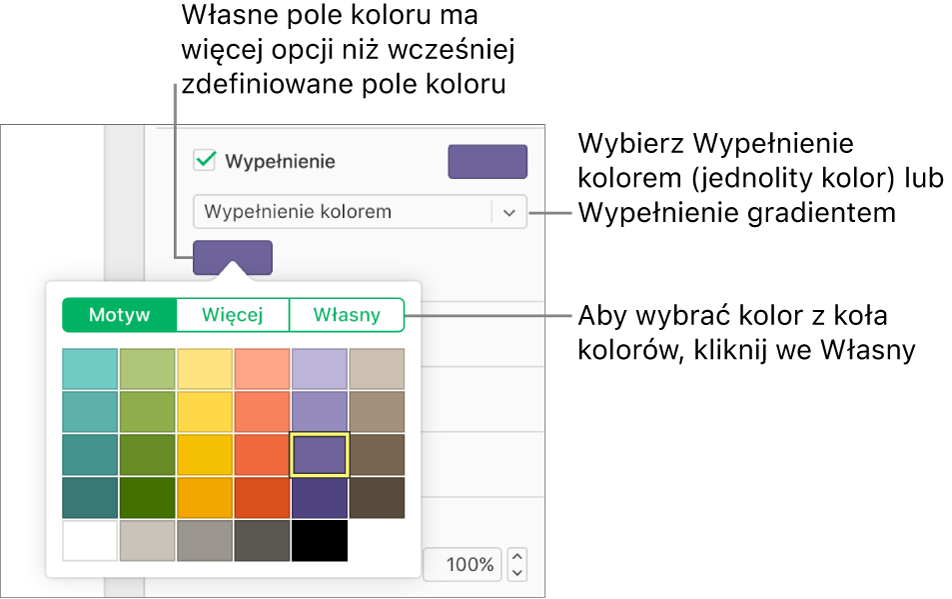The image size is (952, 599).
Task: Pick the medium teal swatch in second row
Action: 90,411
